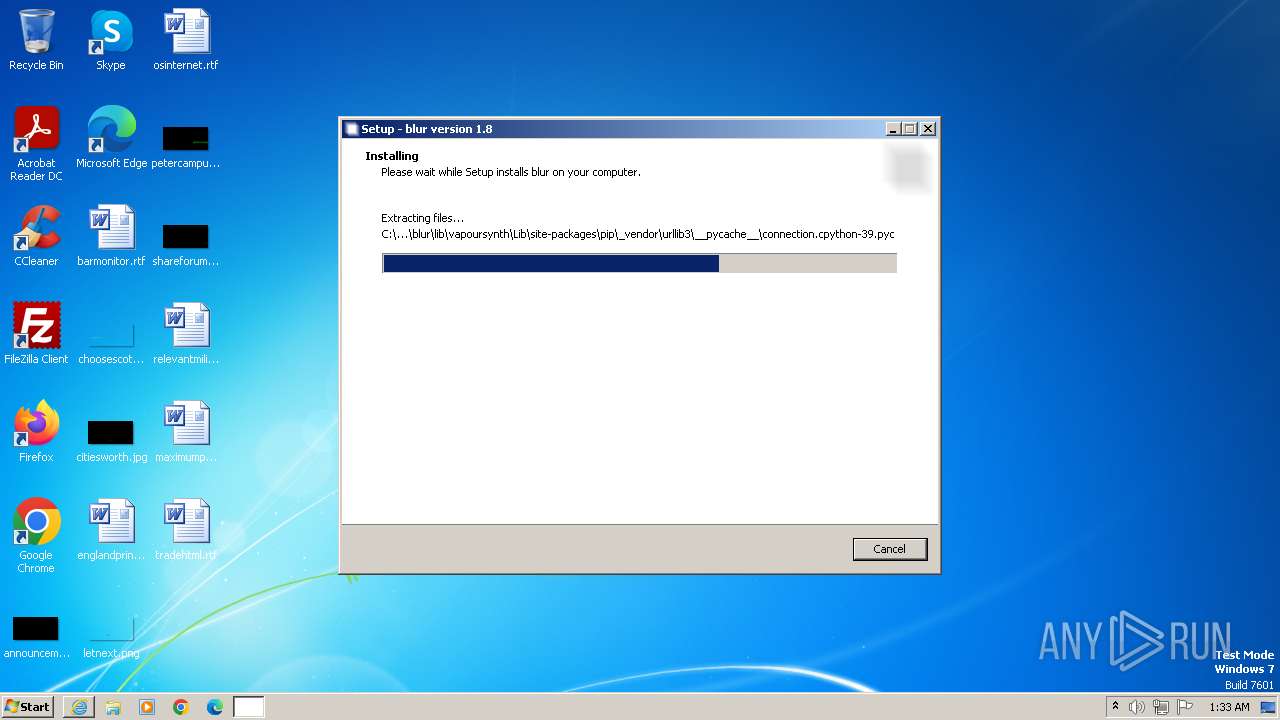The height and width of the screenshot is (720, 1280).
Task: Open Edge from the taskbar
Action: click(215, 707)
